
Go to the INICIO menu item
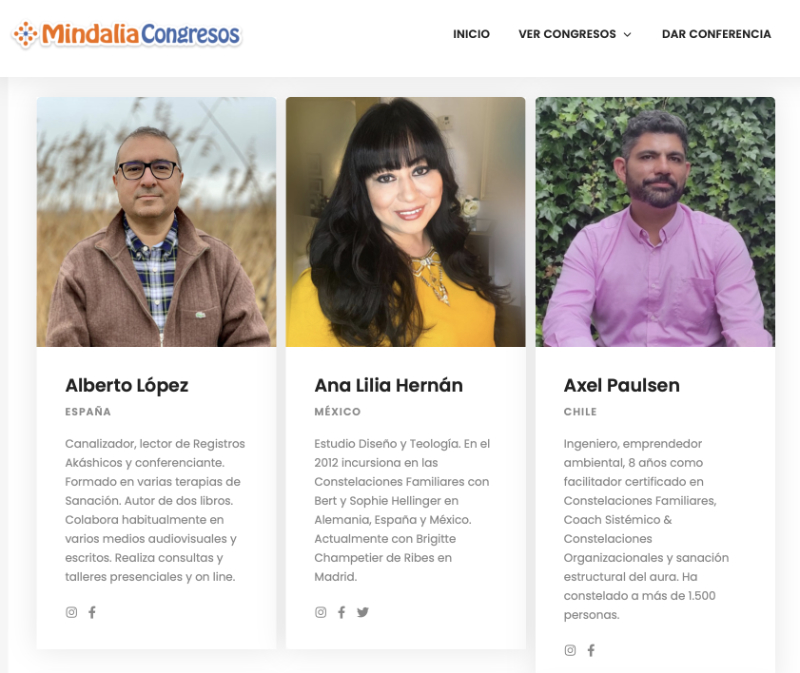pos(471,34)
